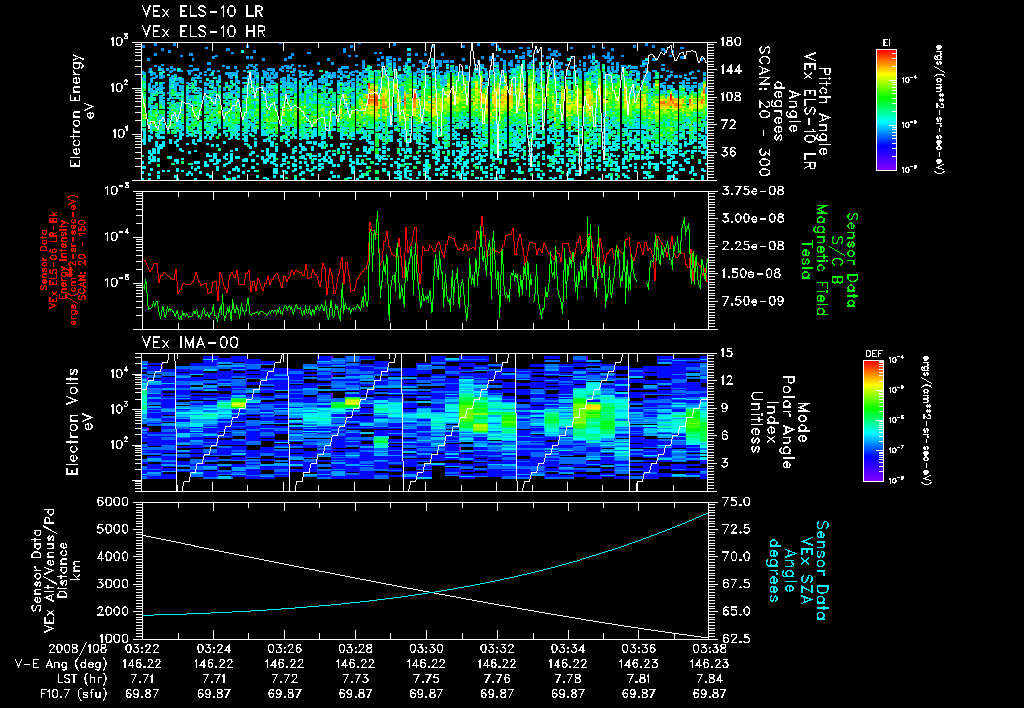Click inside the altitude and SZA plot
Image resolution: width=1024 pixels, height=708 pixels.
pyautogui.click(x=424, y=570)
